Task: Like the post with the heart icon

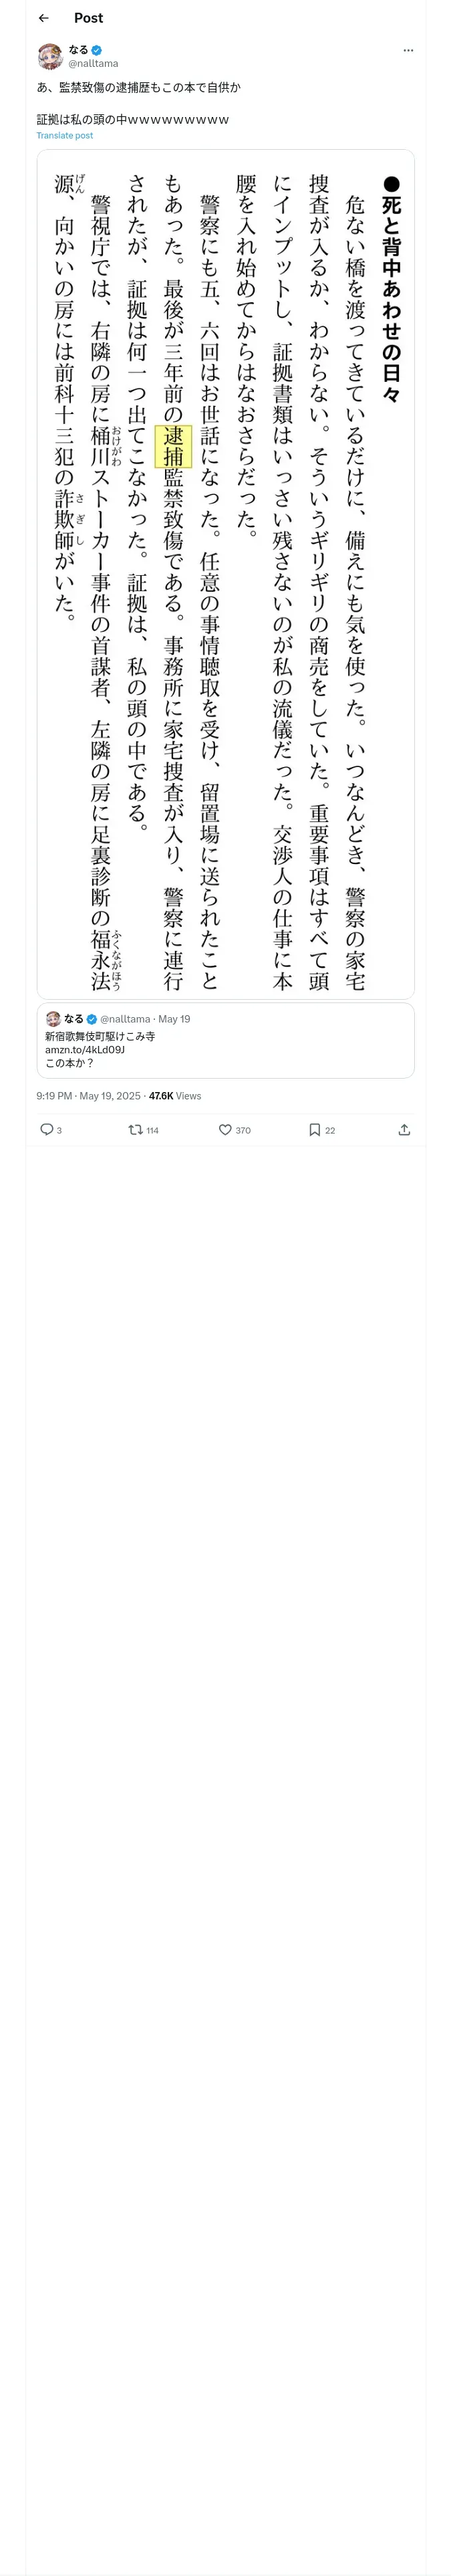Action: click(225, 1129)
